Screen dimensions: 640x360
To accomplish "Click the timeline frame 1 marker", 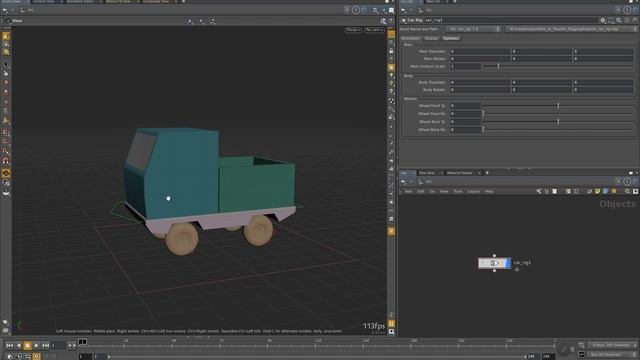I will click(x=82, y=342).
